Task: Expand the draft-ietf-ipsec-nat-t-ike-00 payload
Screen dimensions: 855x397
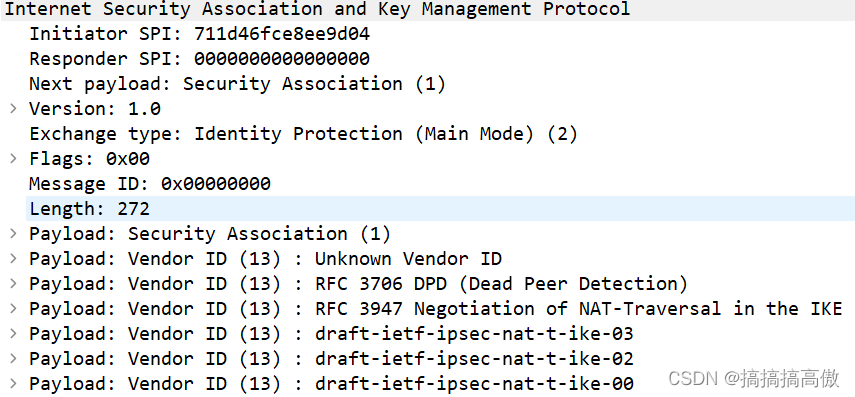Action: pyautogui.click(x=14, y=383)
